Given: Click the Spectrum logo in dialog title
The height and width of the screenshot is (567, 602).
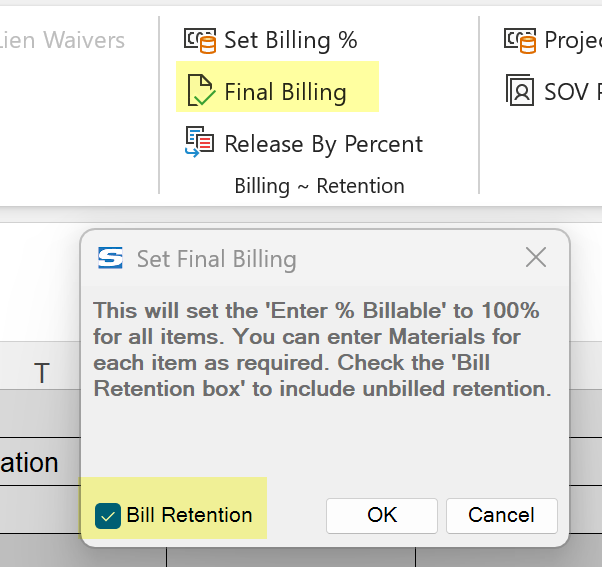Looking at the screenshot, I should pyautogui.click(x=110, y=258).
